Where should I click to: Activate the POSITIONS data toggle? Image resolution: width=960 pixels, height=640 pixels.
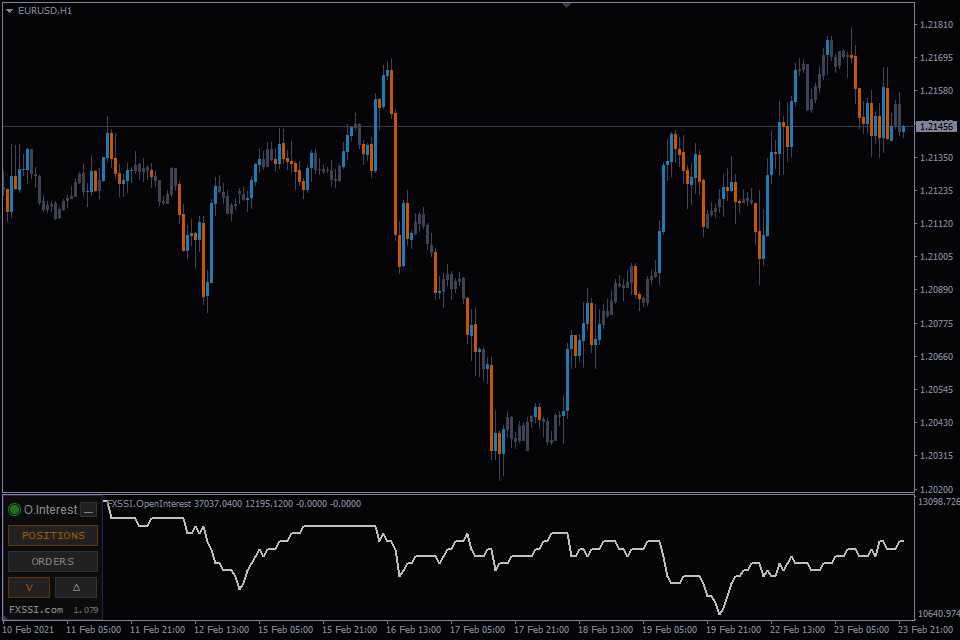click(53, 535)
